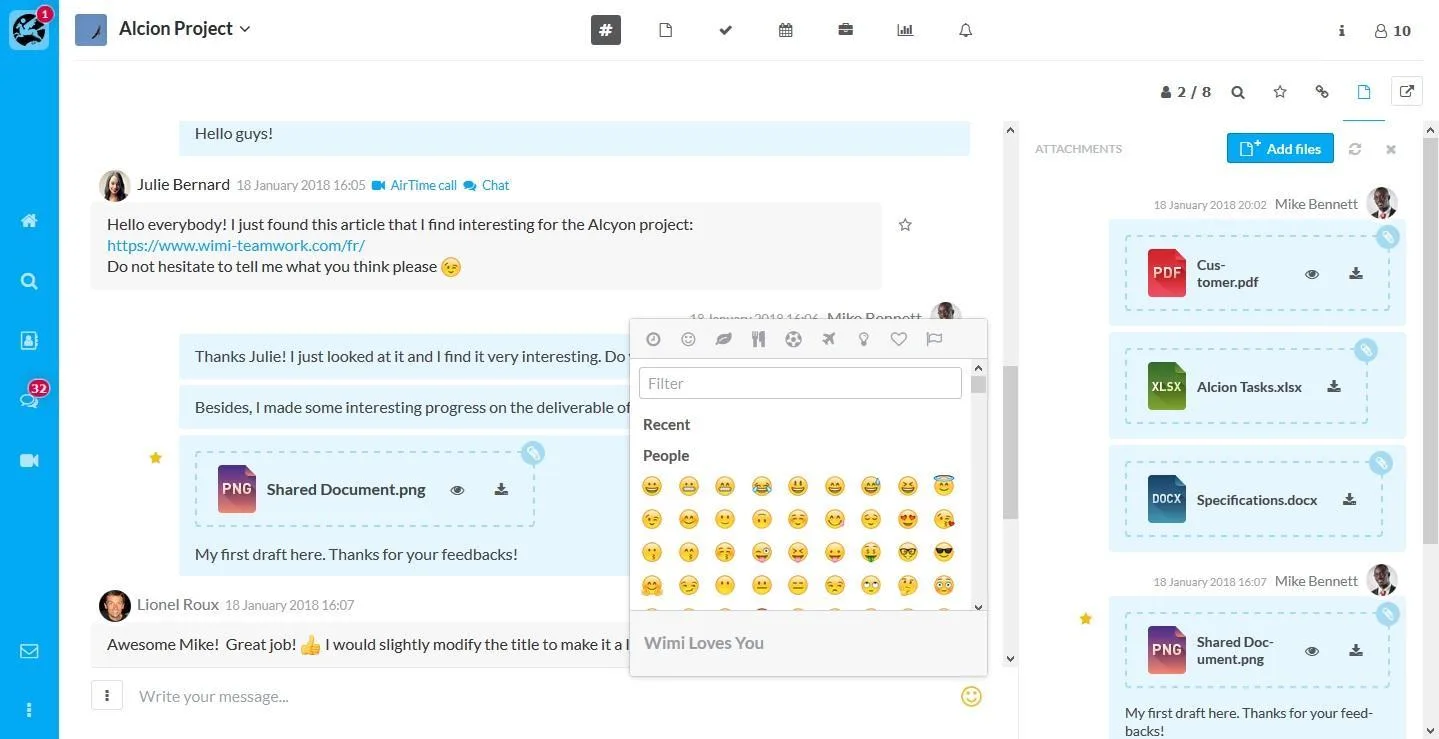Open the calendar icon in top navigation
1439x739 pixels.
coord(786,30)
